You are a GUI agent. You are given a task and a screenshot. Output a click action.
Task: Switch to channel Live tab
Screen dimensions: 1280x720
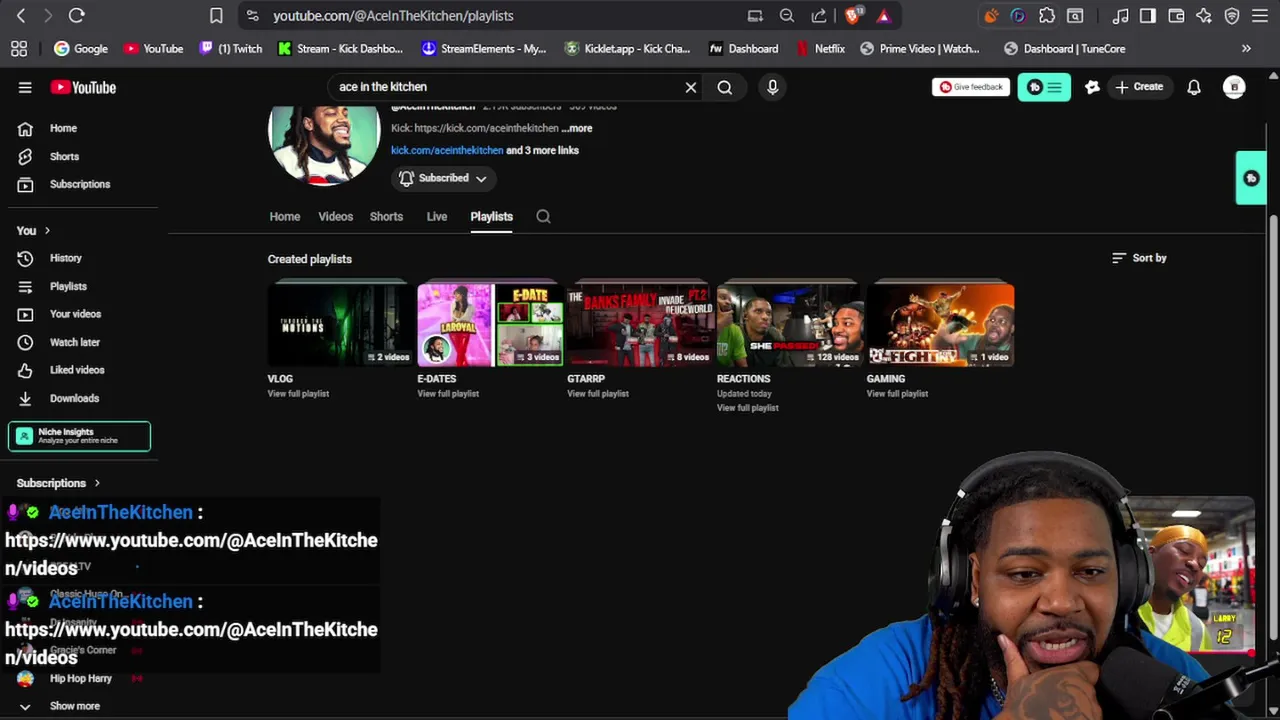[437, 216]
